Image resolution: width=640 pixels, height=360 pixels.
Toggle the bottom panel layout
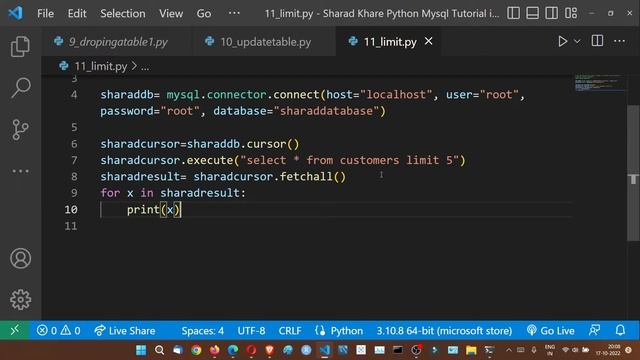coord(532,13)
